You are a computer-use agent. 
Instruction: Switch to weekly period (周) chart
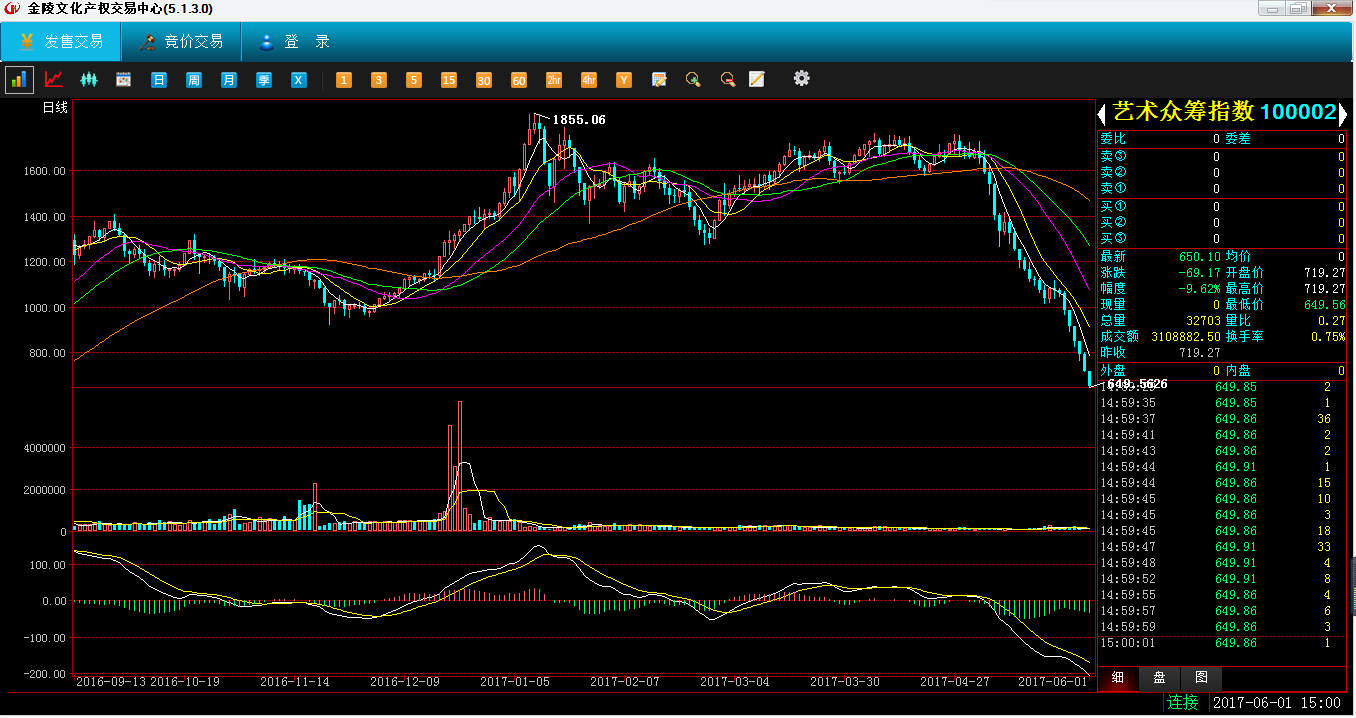(x=194, y=79)
